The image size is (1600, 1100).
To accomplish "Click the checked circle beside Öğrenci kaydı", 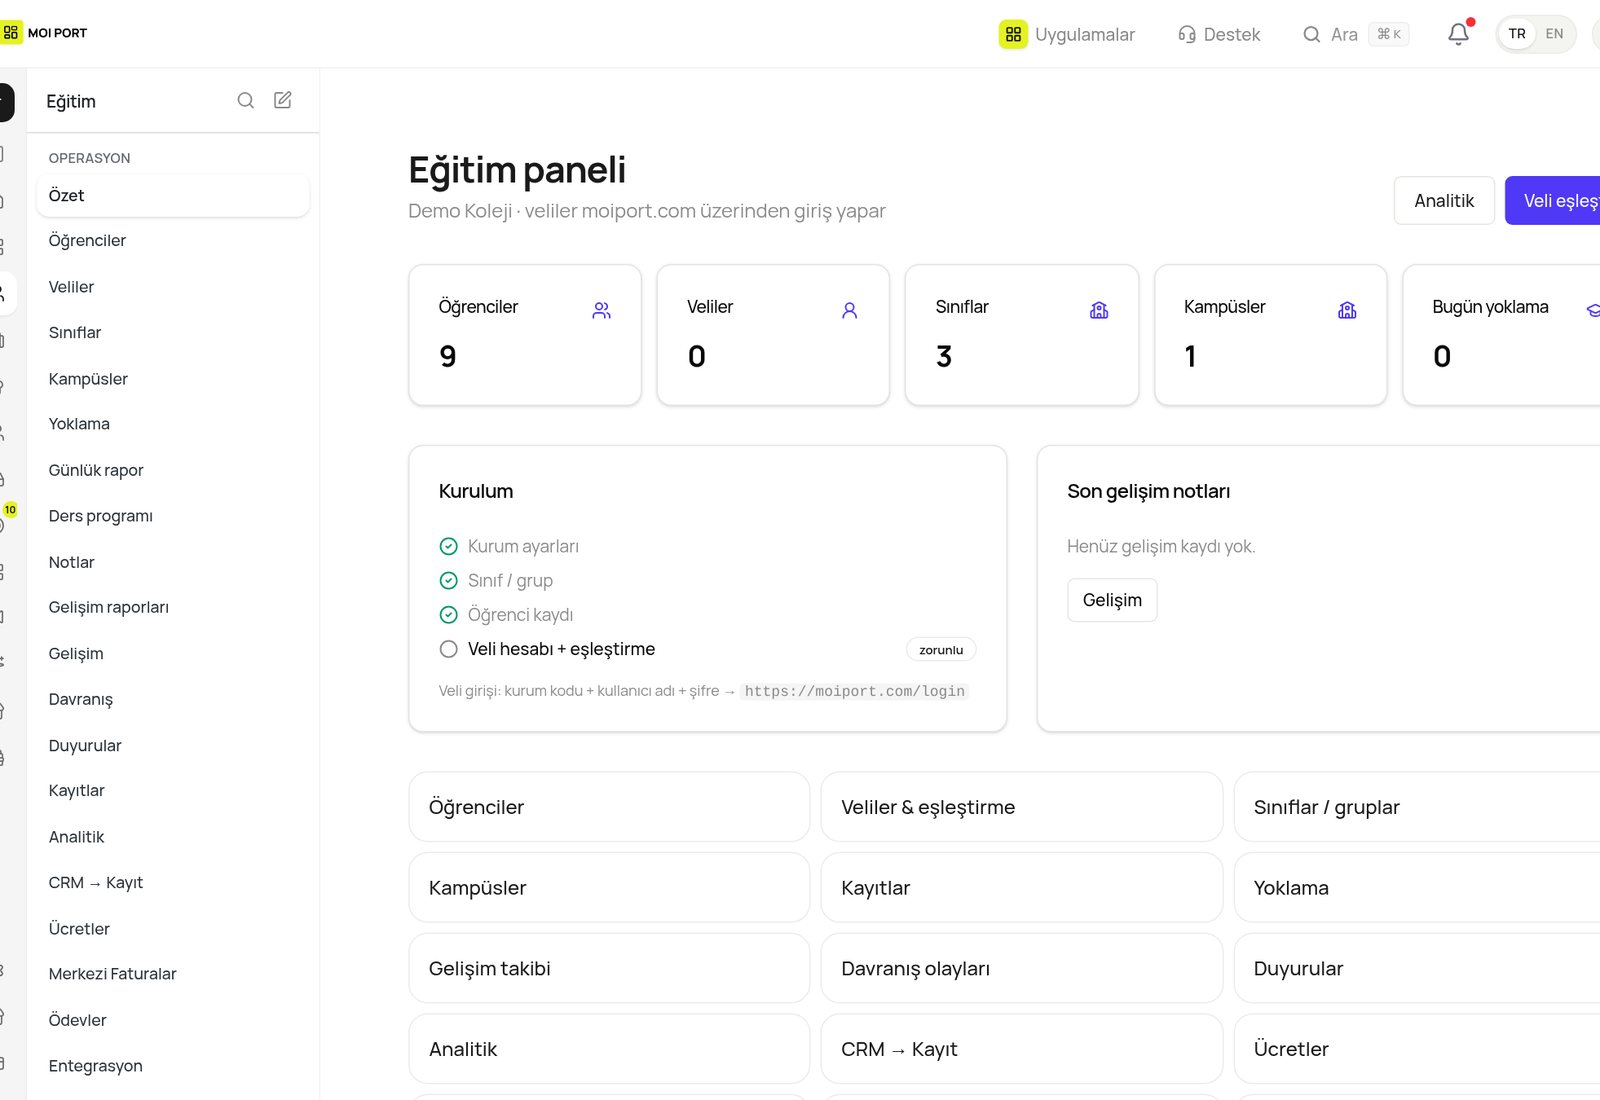I will (x=449, y=614).
